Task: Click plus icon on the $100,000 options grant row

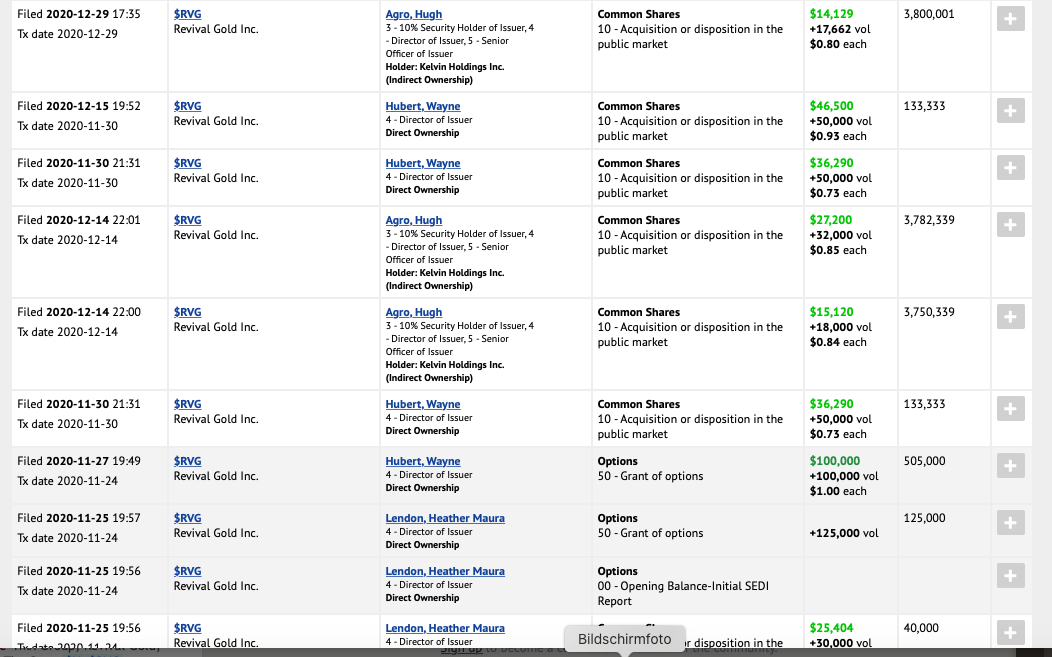Action: click(x=1011, y=466)
